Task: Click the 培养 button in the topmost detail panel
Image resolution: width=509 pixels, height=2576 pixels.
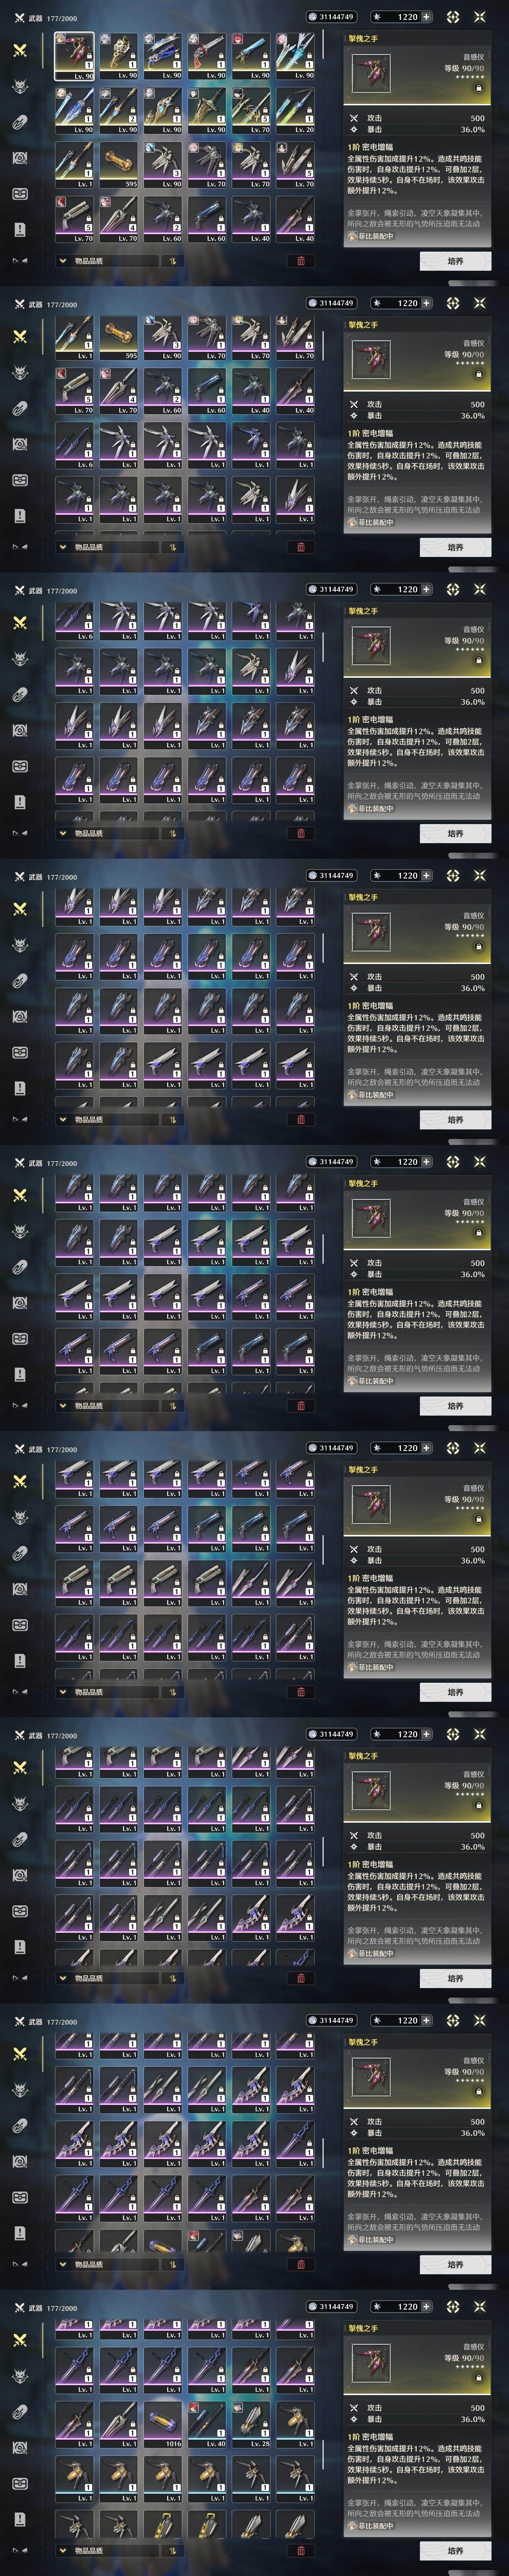Action: pyautogui.click(x=455, y=261)
